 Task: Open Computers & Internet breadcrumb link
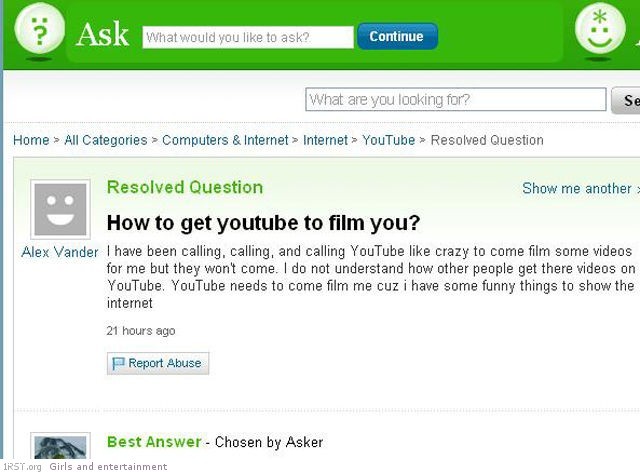click(x=225, y=140)
